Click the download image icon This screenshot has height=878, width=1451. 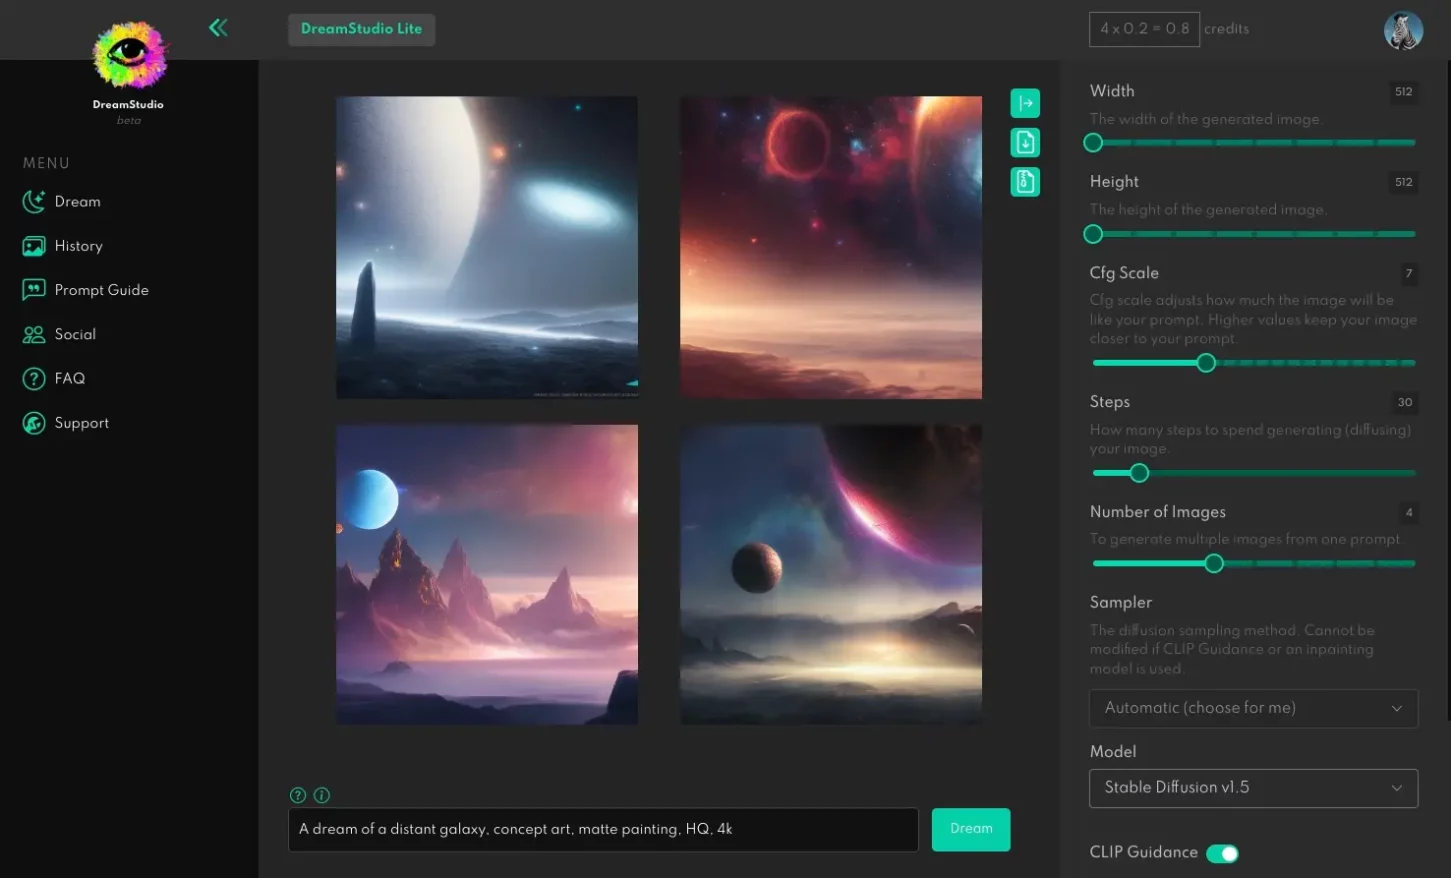tap(1024, 142)
